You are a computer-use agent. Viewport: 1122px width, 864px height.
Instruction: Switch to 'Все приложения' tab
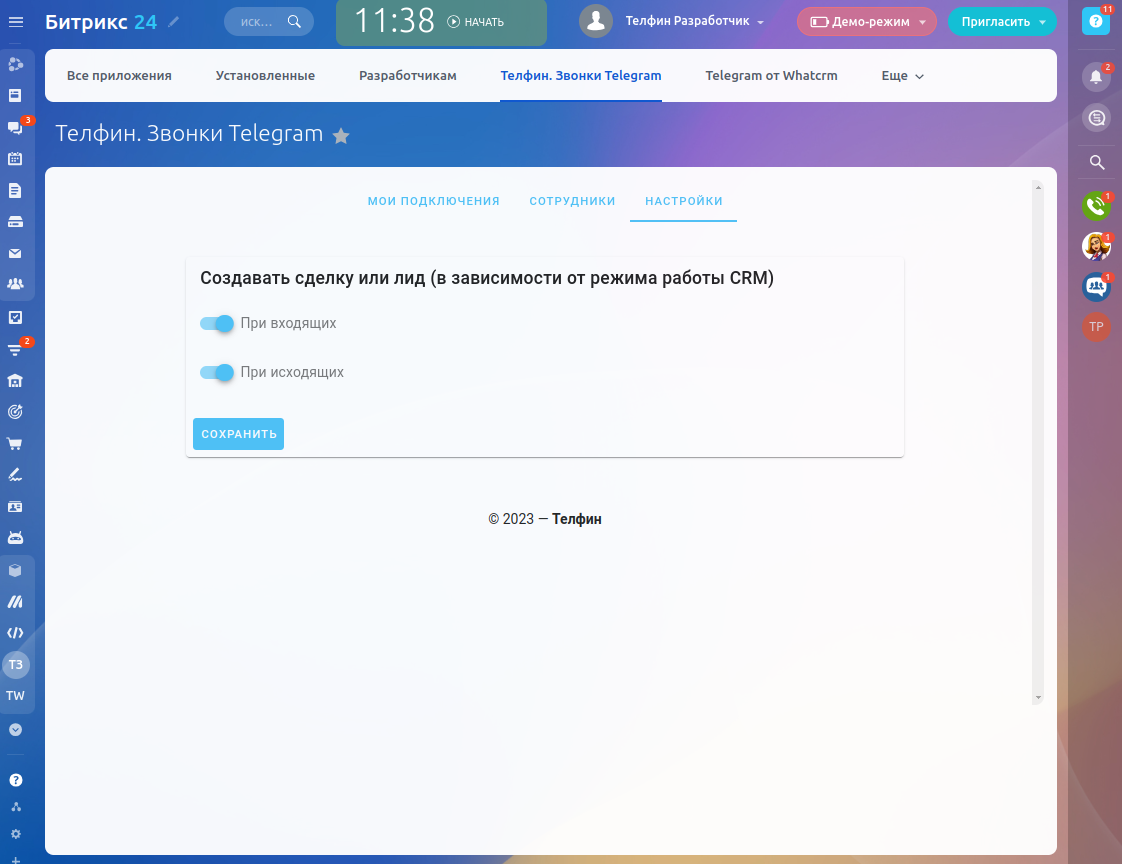pyautogui.click(x=119, y=76)
